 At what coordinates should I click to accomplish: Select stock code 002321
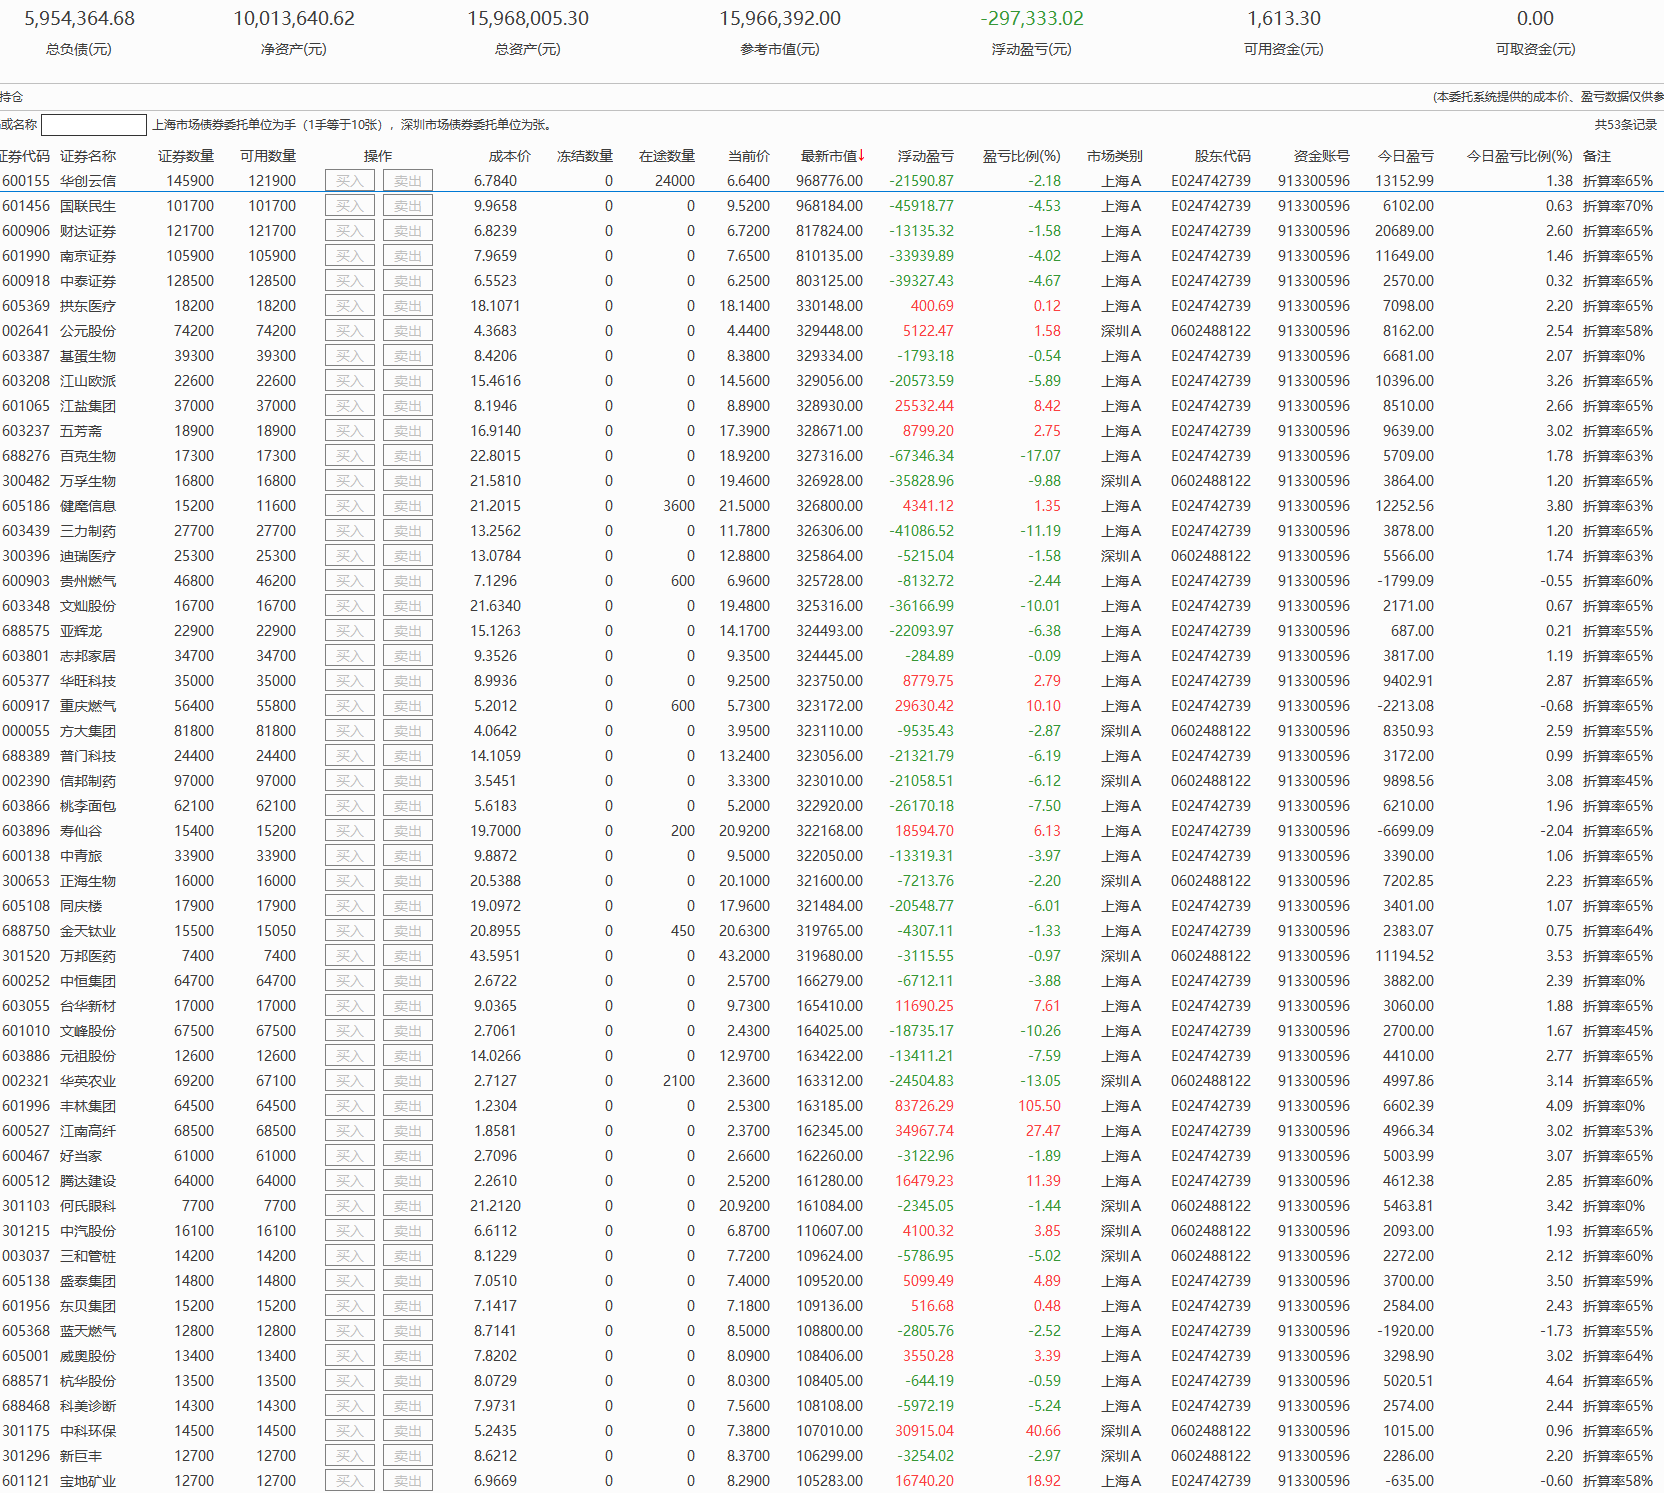(26, 1081)
